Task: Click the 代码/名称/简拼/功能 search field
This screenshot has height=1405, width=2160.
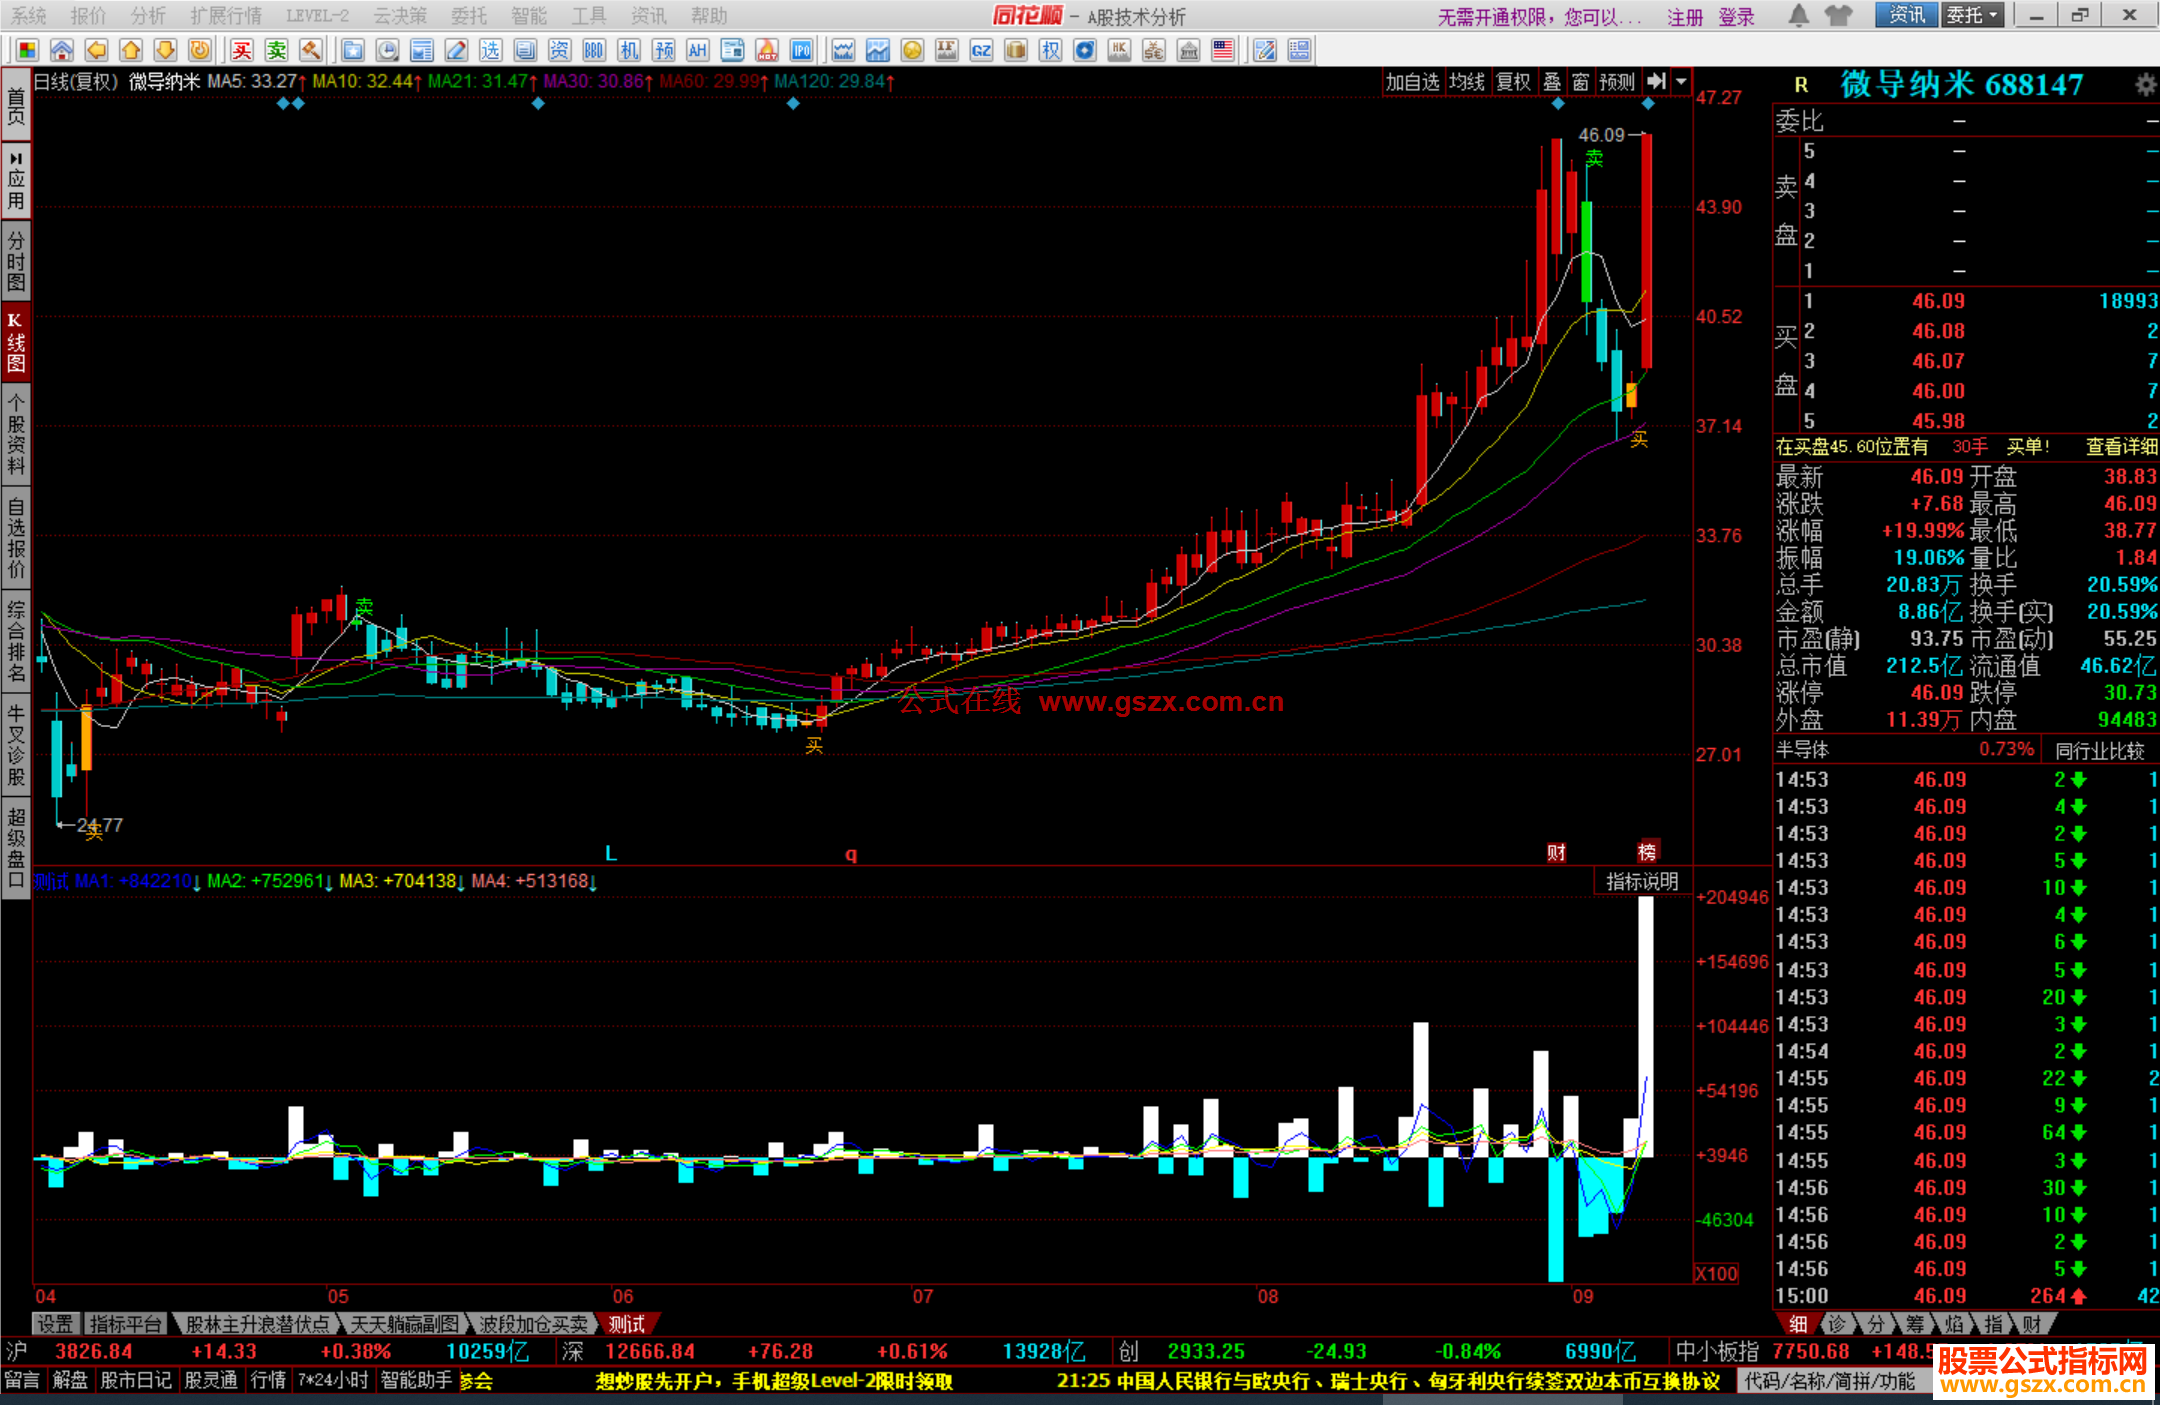Action: point(1830,1381)
